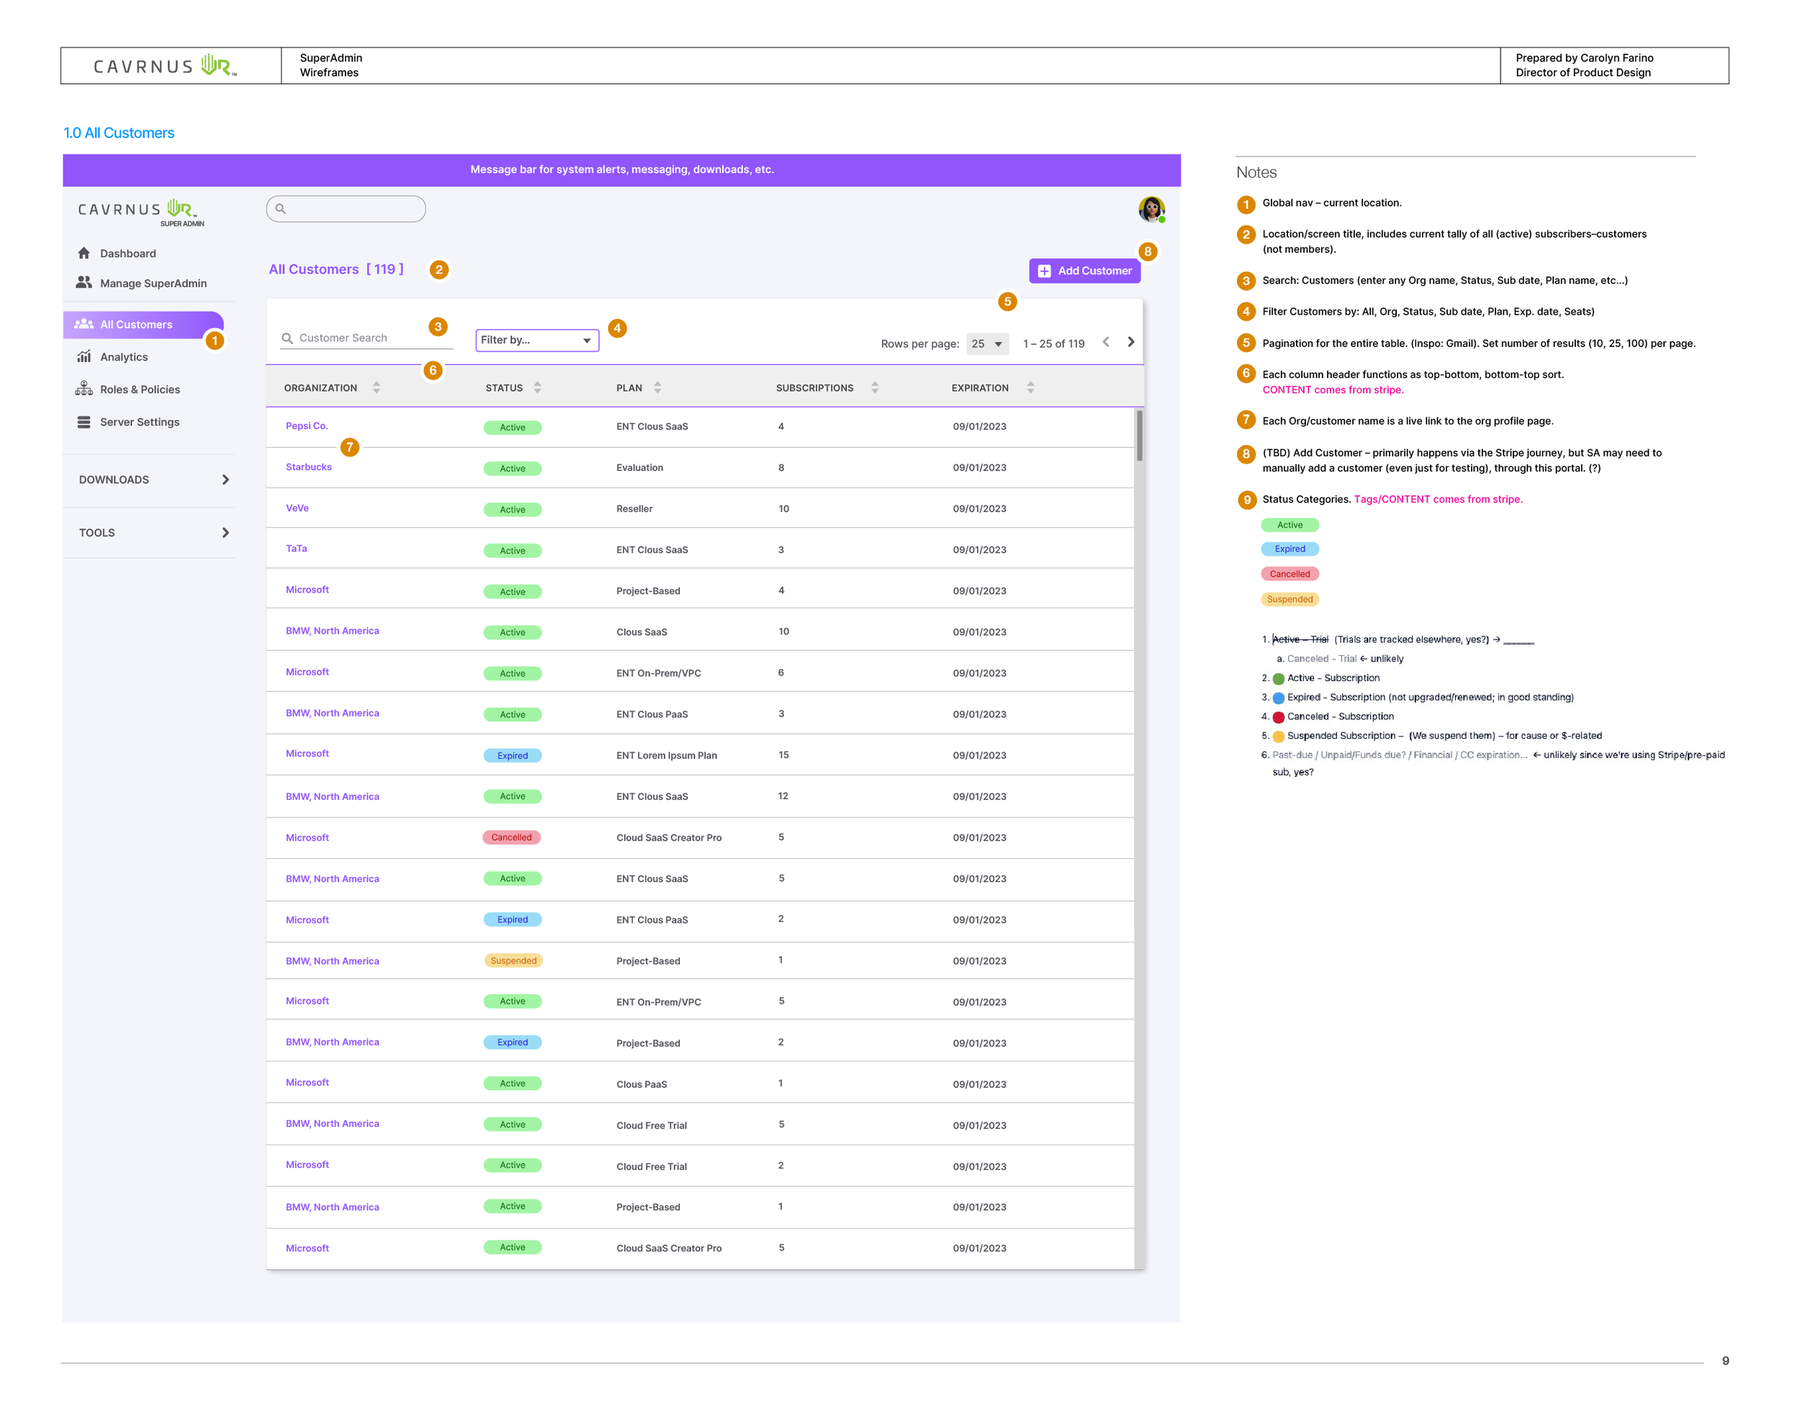
Task: Open the Pepsi Co. organization link
Action: (307, 426)
